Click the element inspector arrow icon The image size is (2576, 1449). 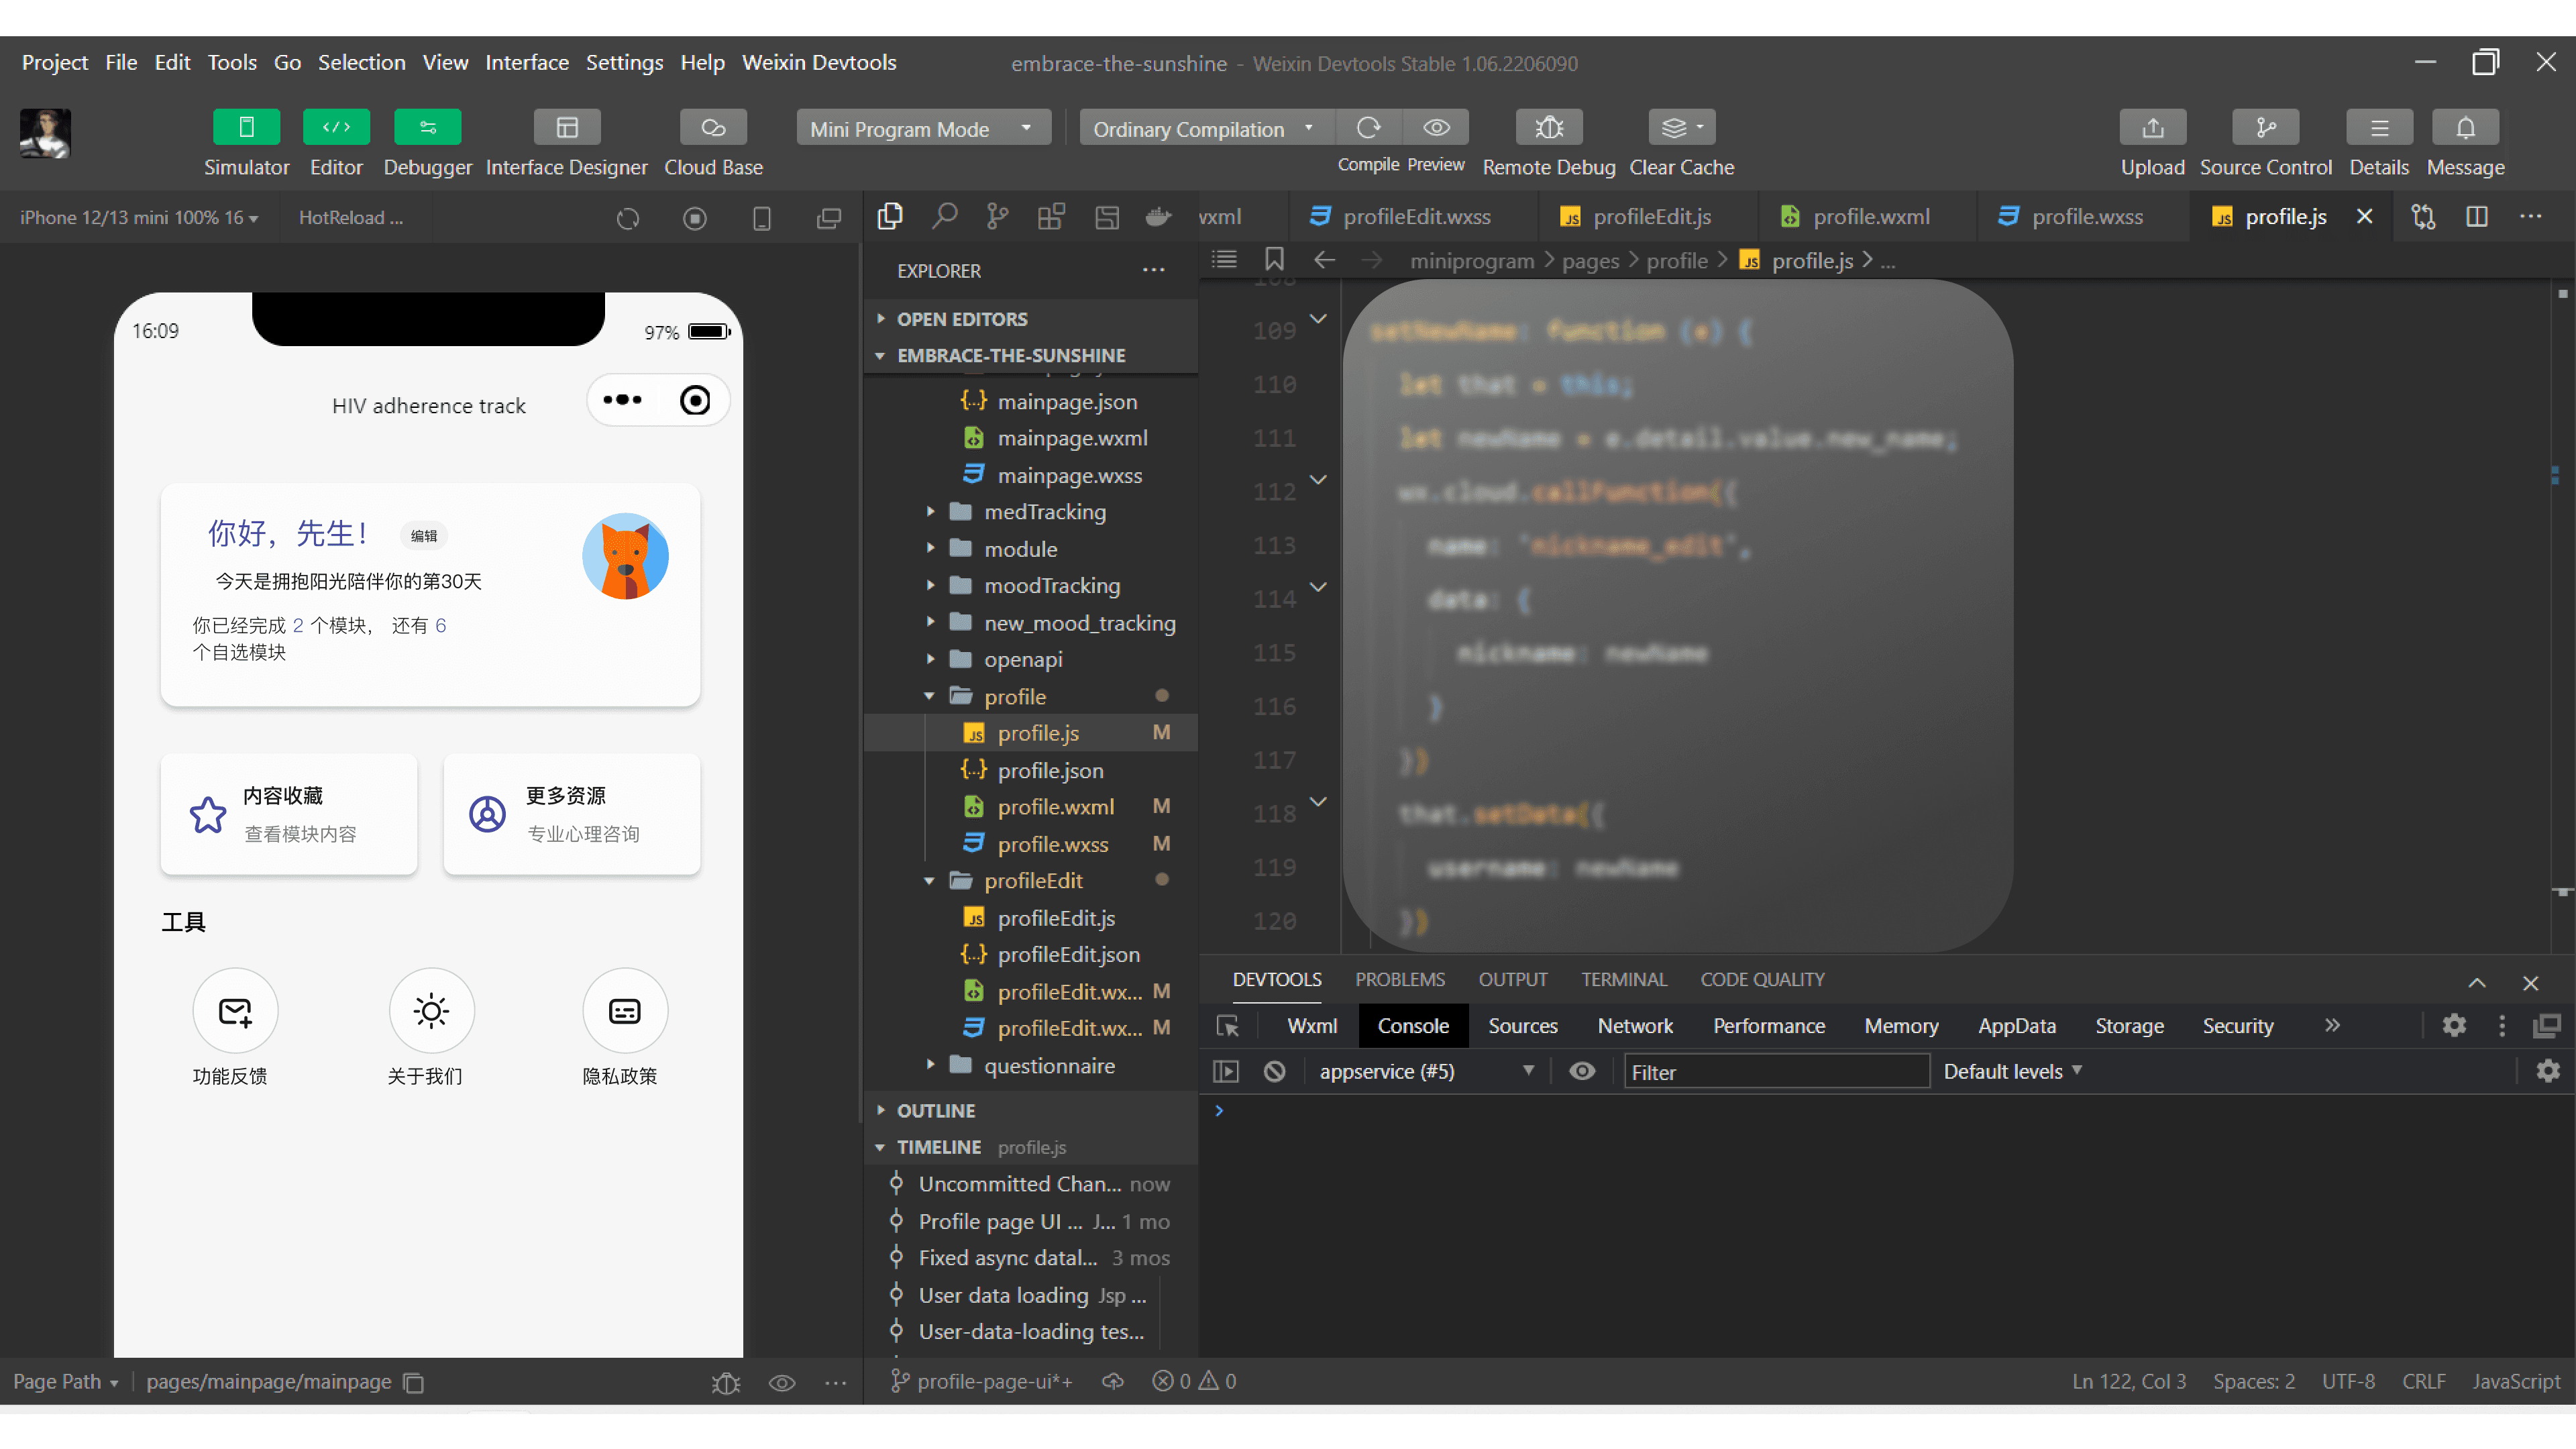click(1227, 1026)
